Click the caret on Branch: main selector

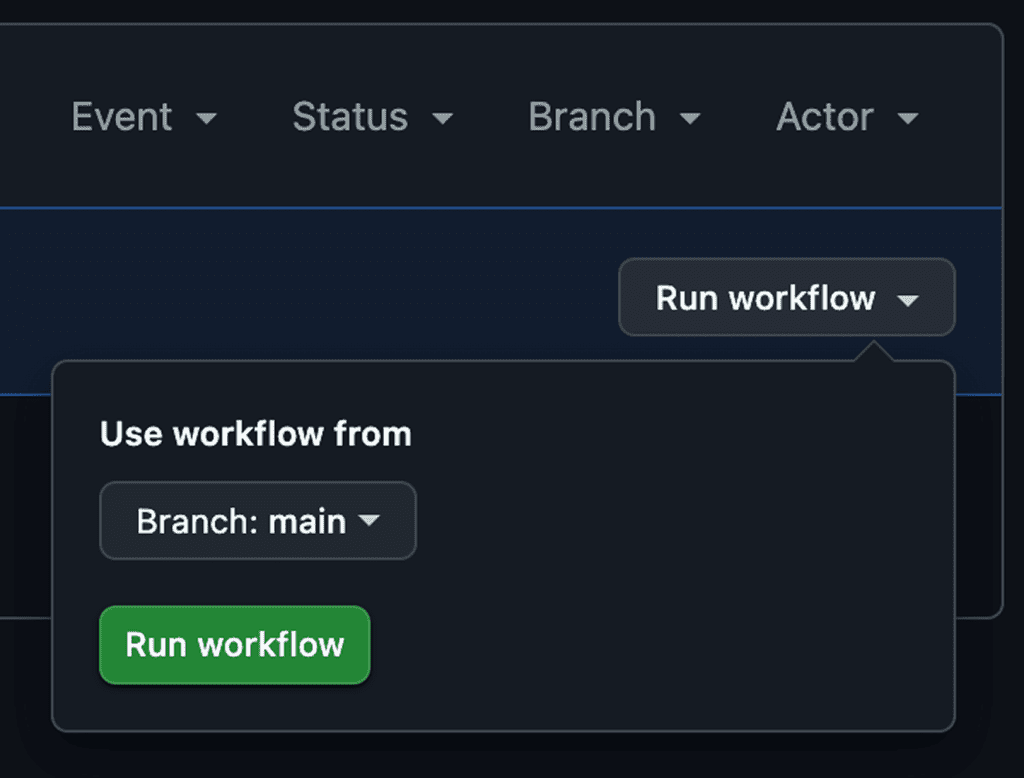371,520
